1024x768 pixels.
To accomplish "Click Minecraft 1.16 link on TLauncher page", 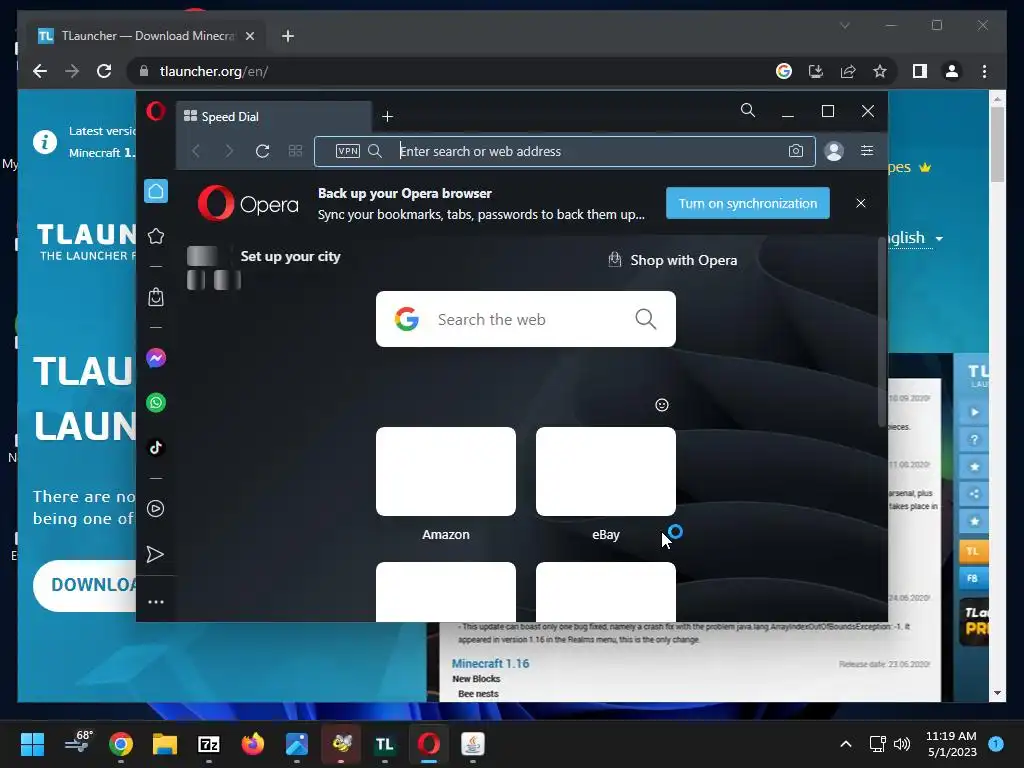I will point(490,663).
